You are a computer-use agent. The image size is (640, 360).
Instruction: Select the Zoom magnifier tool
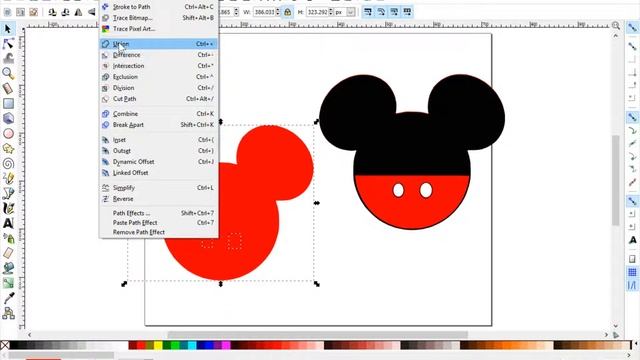tap(8, 73)
